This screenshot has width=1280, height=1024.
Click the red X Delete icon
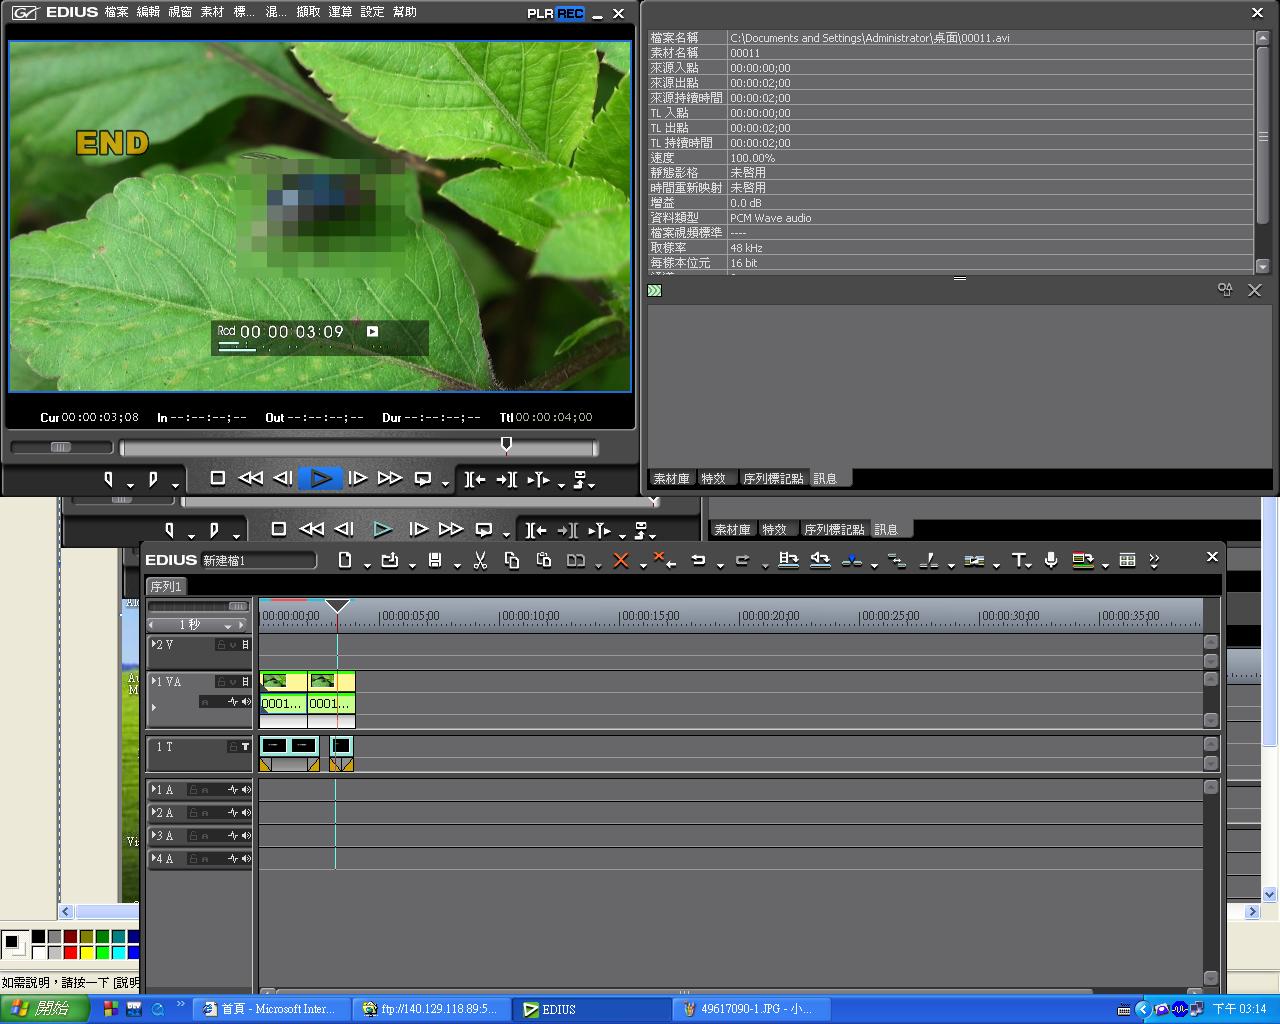click(x=621, y=560)
